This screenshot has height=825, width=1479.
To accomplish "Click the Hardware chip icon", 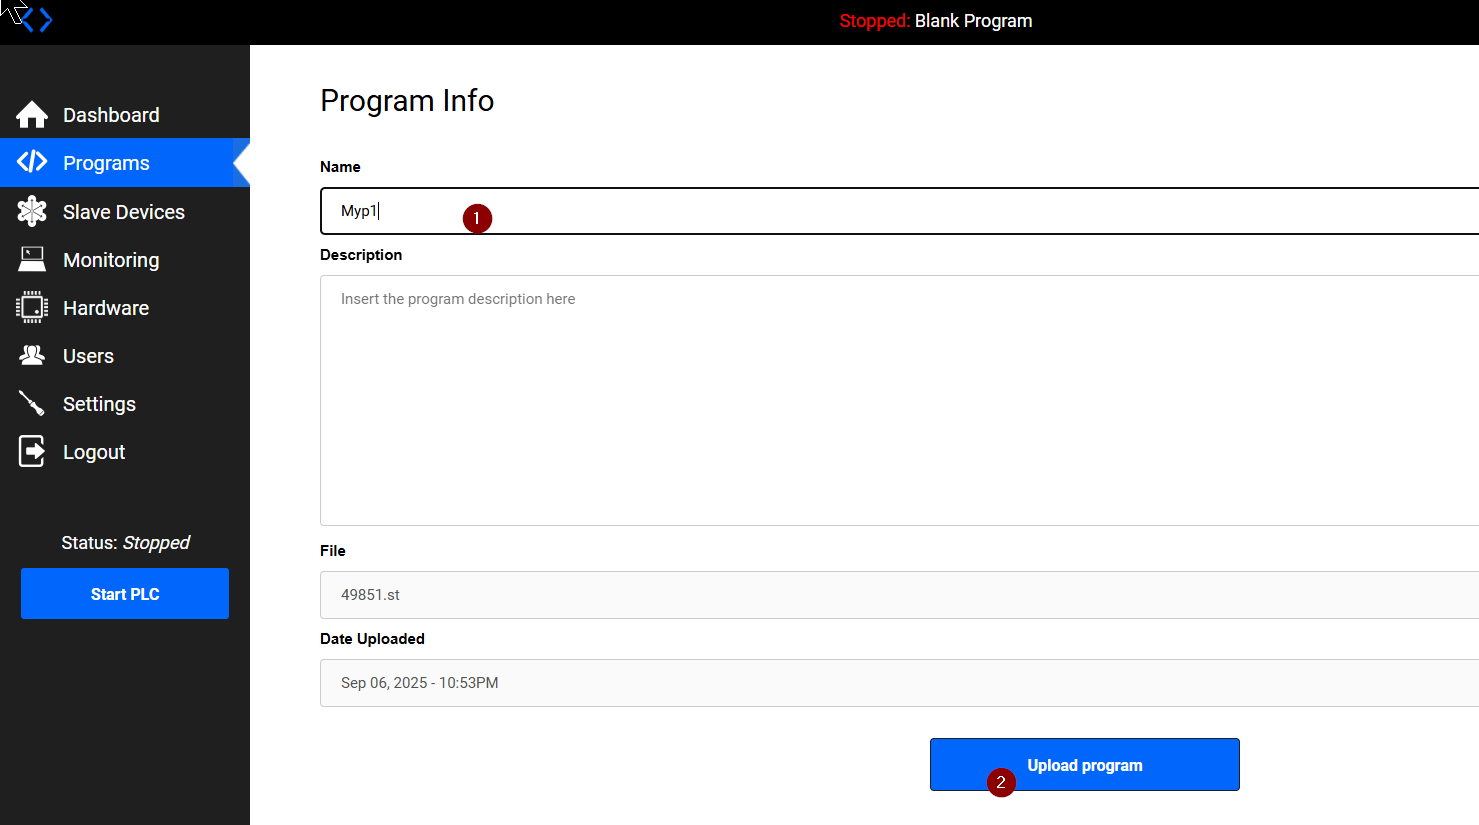I will (32, 308).
